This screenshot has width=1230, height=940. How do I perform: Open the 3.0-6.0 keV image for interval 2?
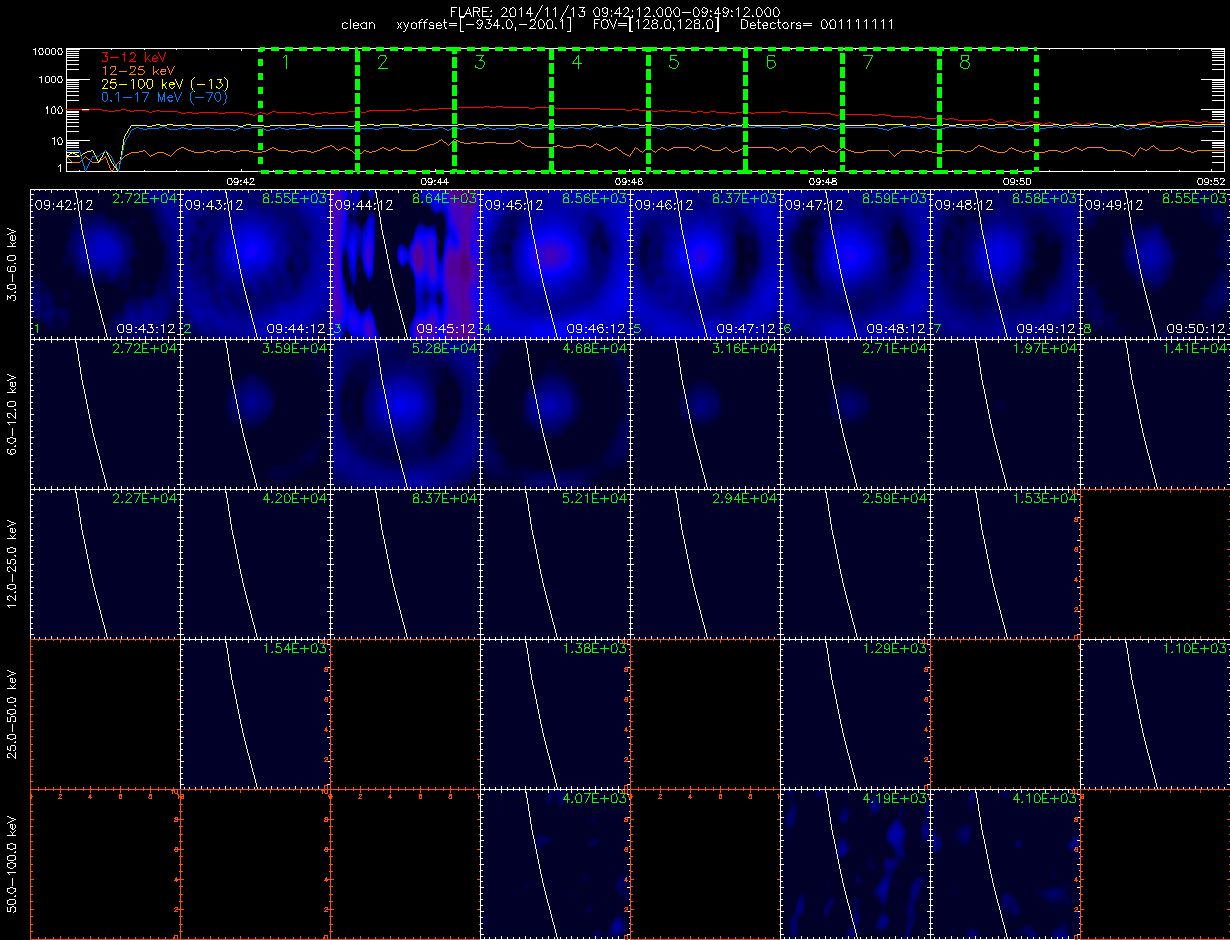click(x=255, y=263)
